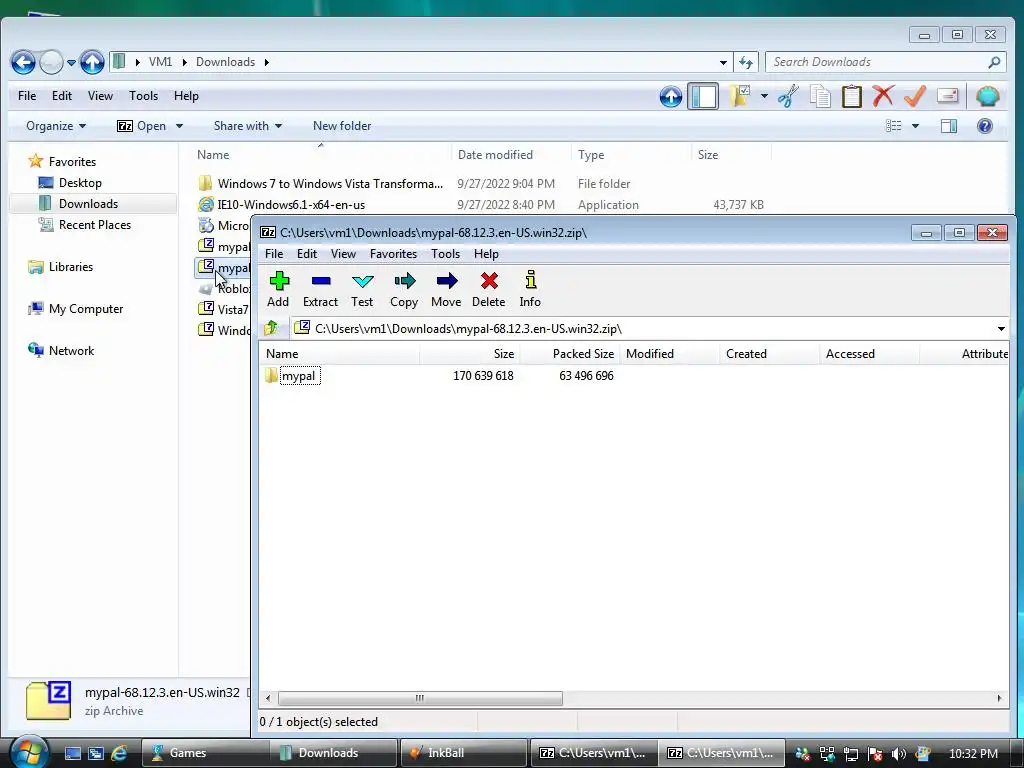Click the Change your view icon
This screenshot has height=768, width=1024.
[893, 125]
